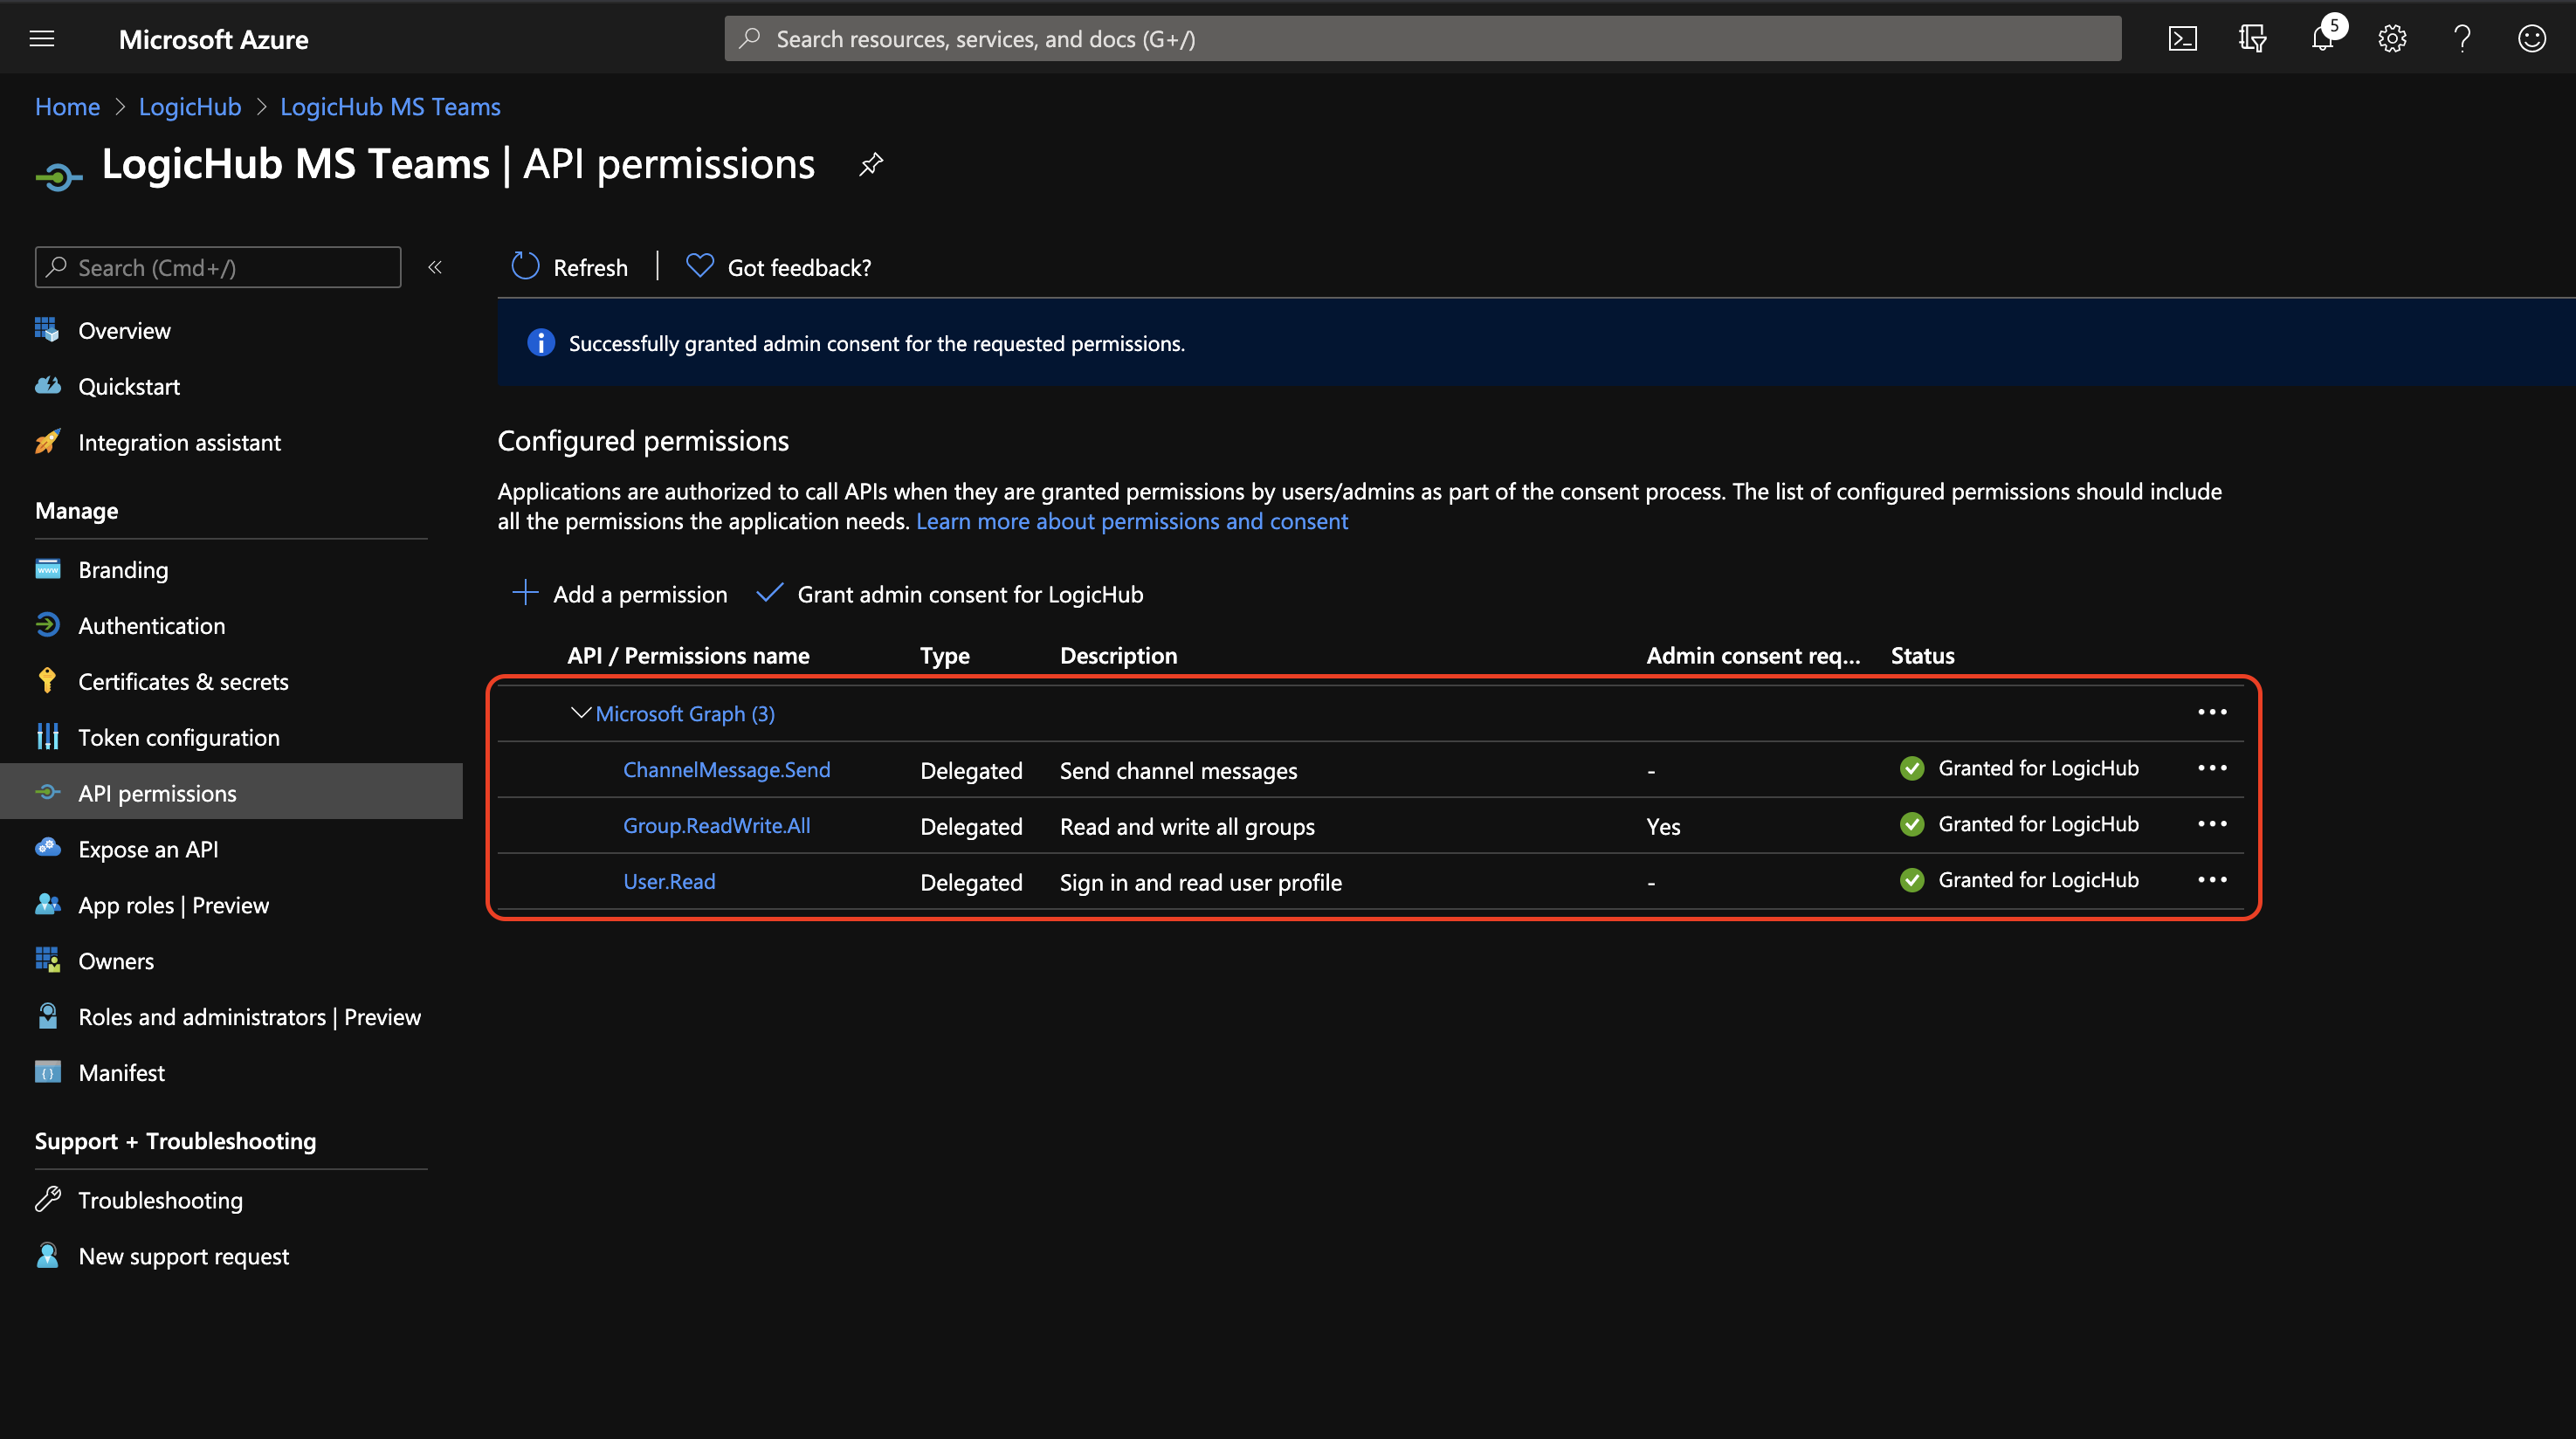Open App roles | Preview

(173, 905)
